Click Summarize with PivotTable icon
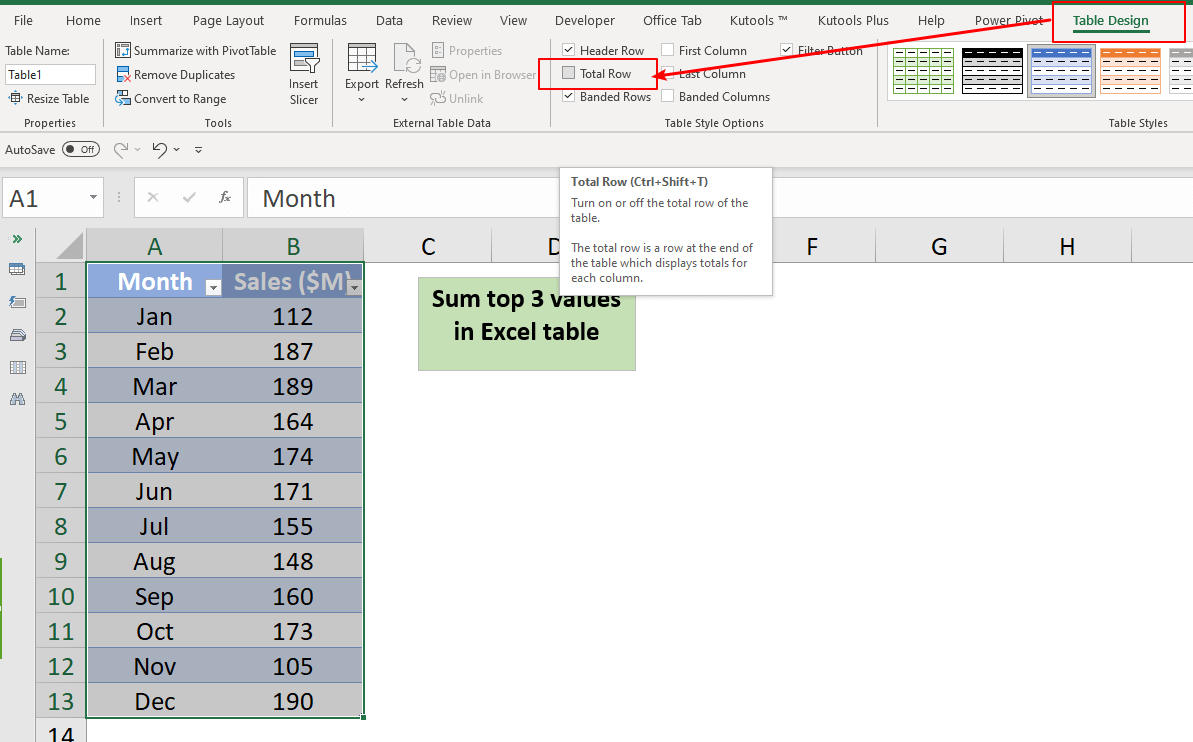 (123, 51)
